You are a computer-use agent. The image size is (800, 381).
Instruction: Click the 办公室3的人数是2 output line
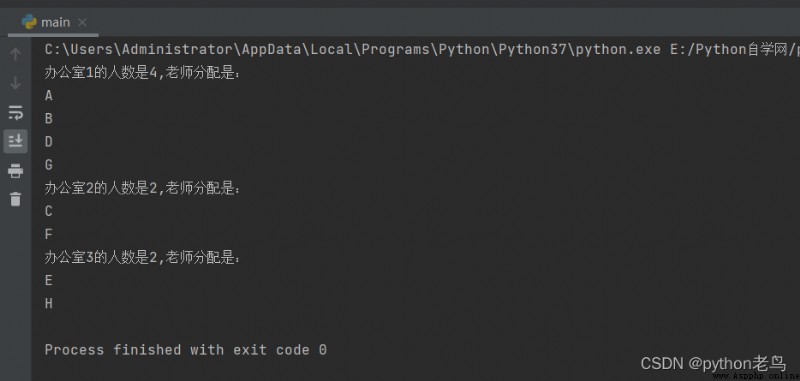(x=142, y=258)
